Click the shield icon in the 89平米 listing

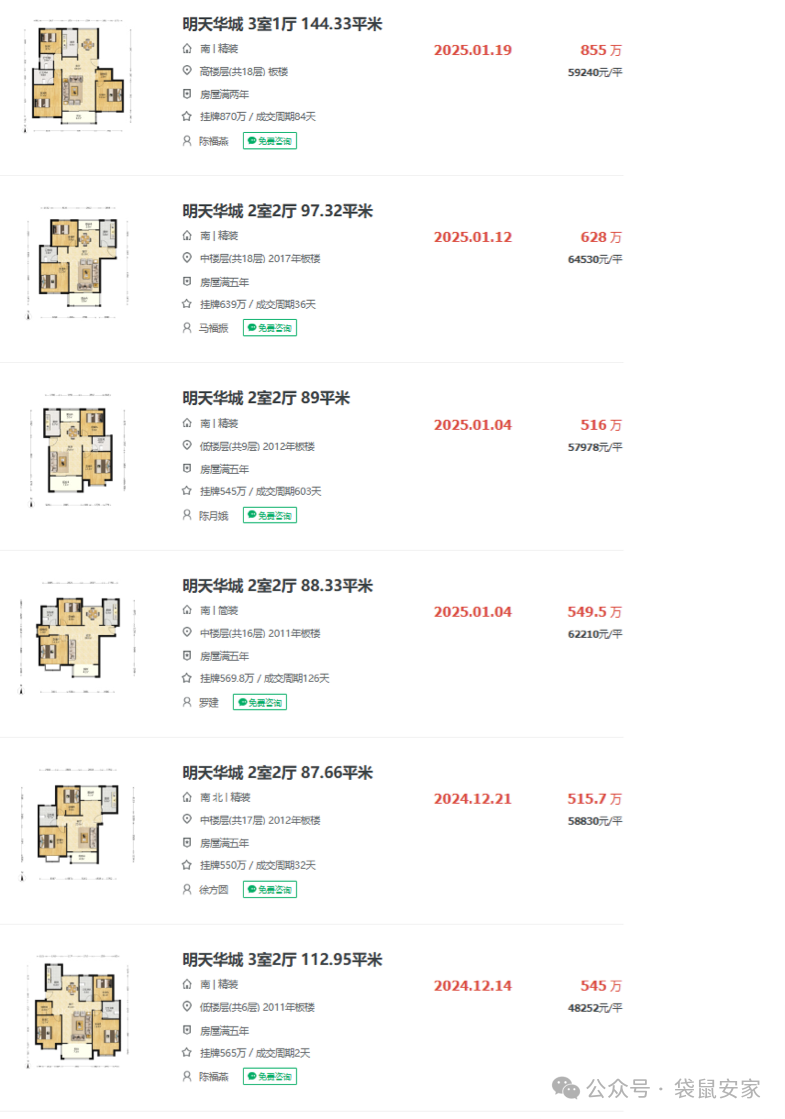[187, 468]
